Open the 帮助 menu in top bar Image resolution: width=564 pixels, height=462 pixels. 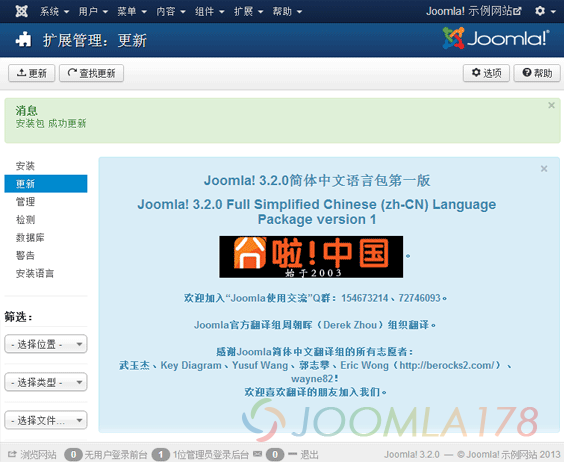pyautogui.click(x=287, y=12)
